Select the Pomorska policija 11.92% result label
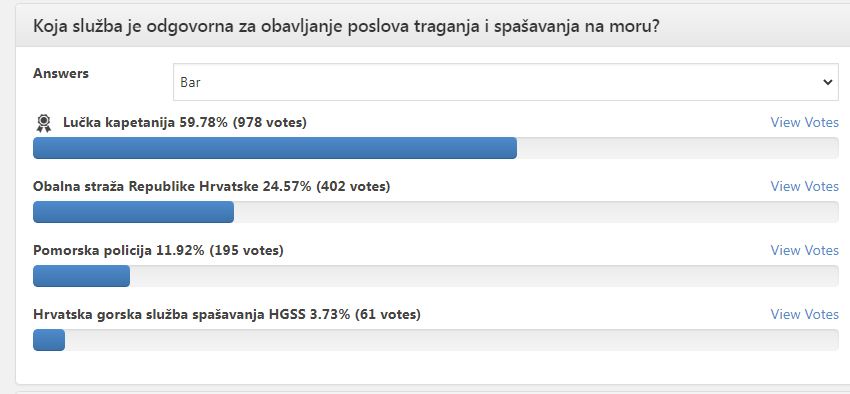850x394 pixels. point(158,250)
